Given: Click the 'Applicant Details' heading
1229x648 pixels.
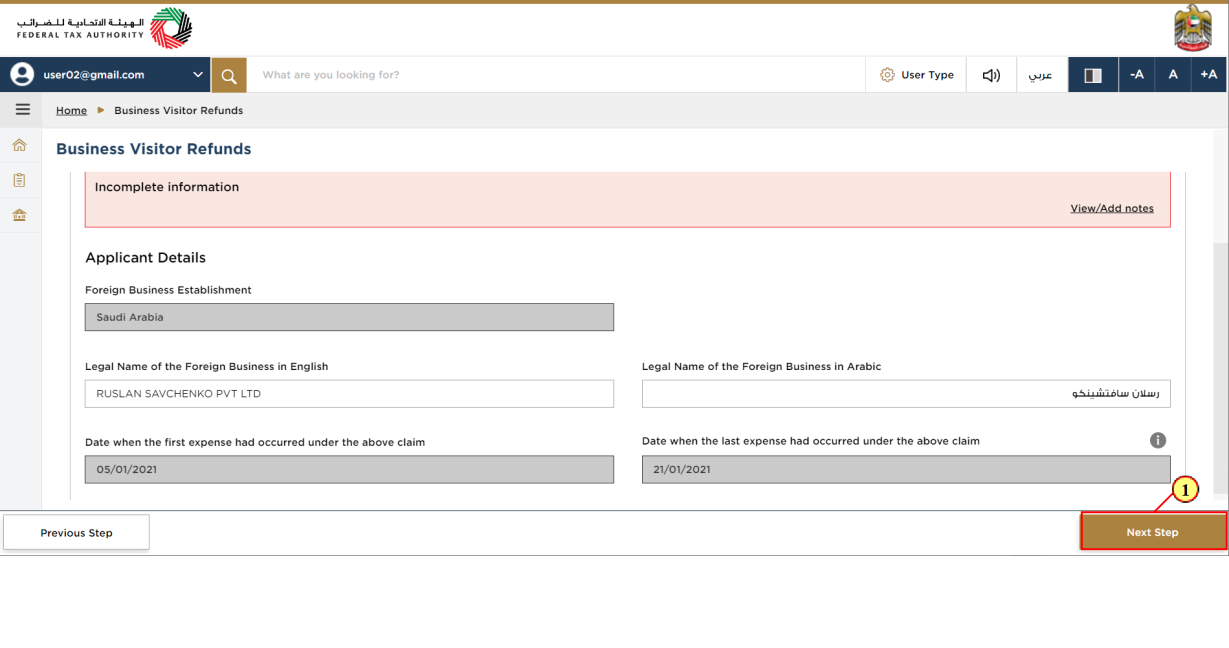Looking at the screenshot, I should point(145,258).
